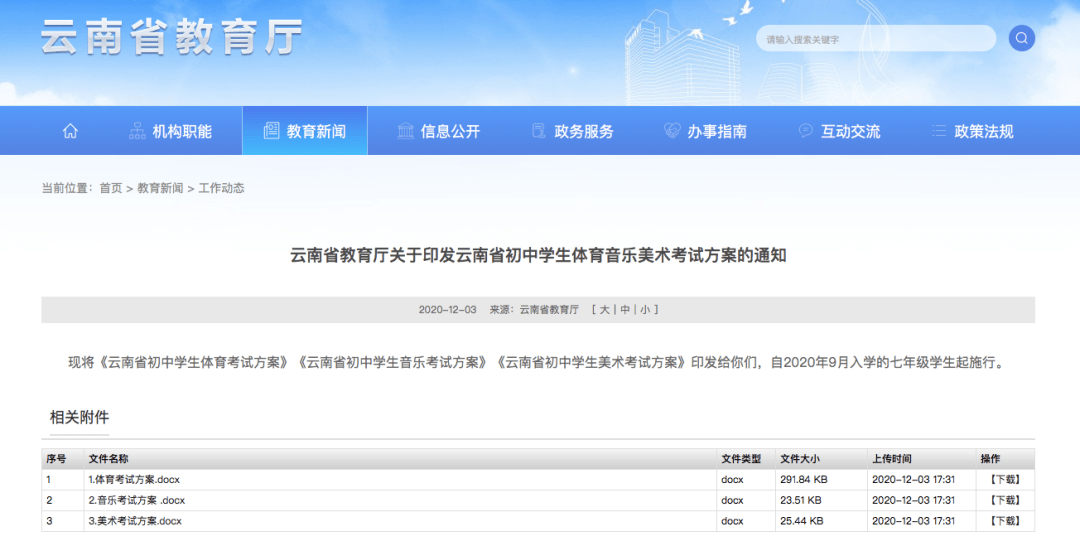The width and height of the screenshot is (1080, 546).
Task: Set font size to small (小)
Action: tap(645, 310)
